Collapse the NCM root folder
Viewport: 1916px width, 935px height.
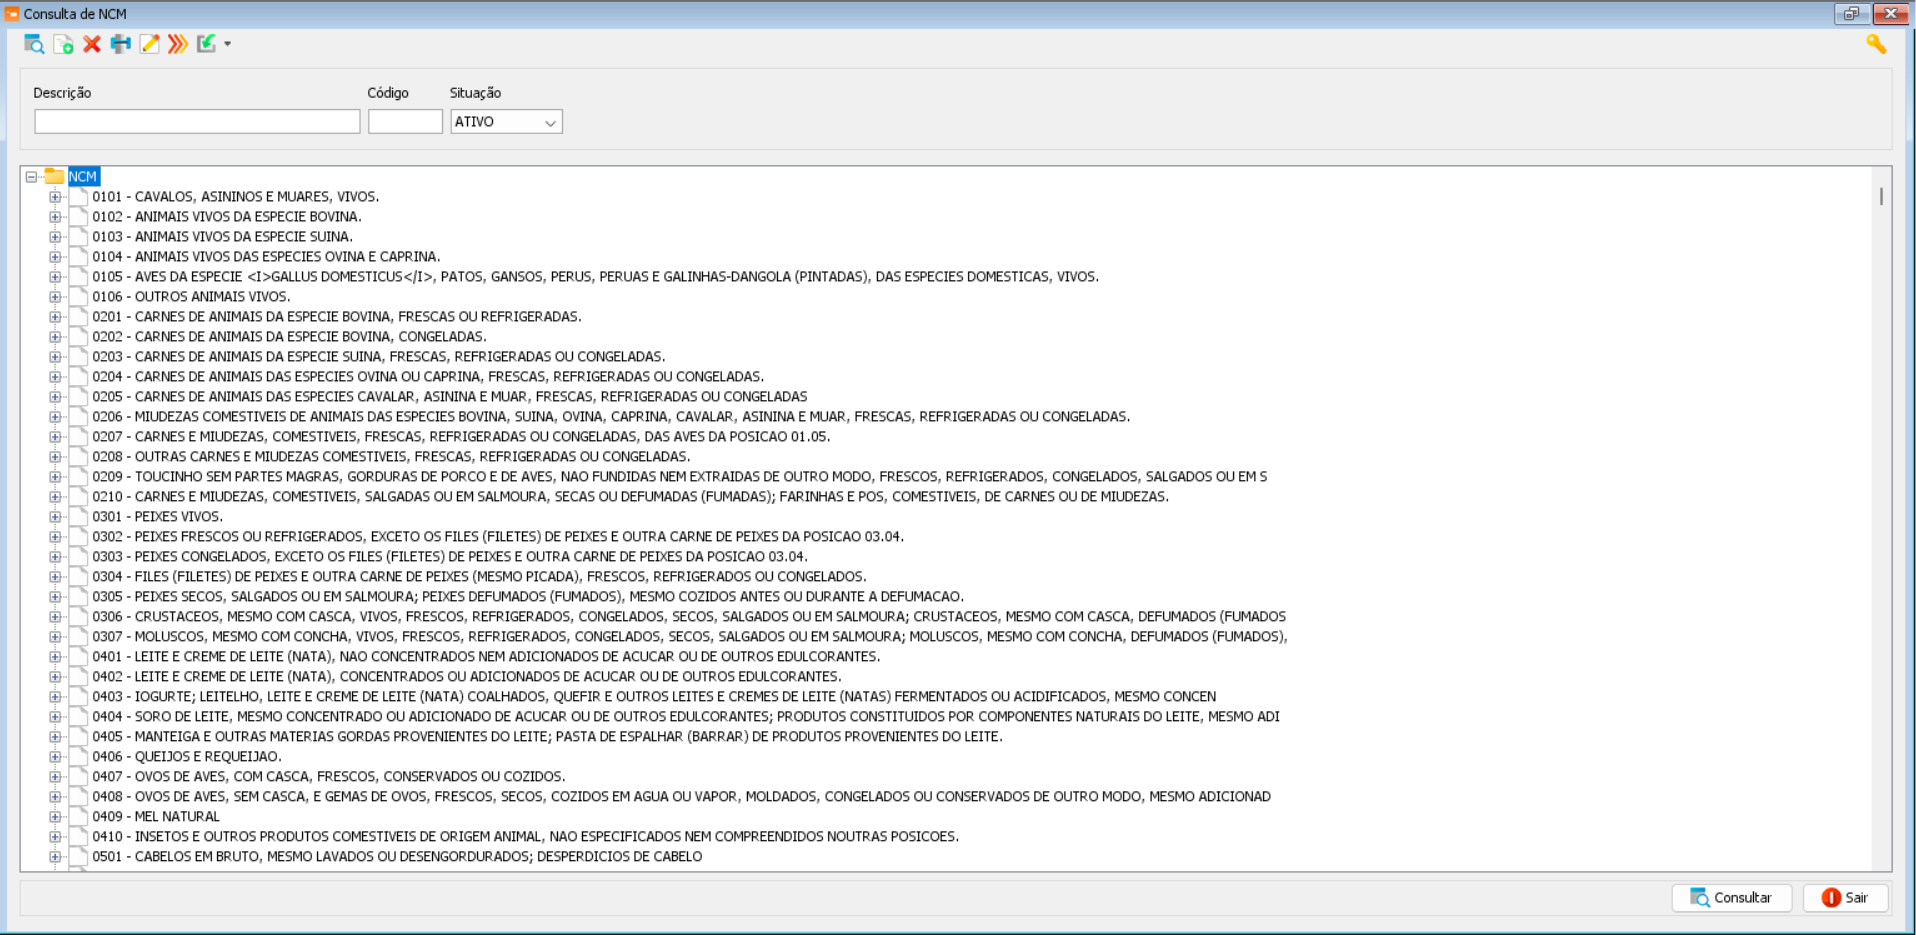pyautogui.click(x=31, y=177)
